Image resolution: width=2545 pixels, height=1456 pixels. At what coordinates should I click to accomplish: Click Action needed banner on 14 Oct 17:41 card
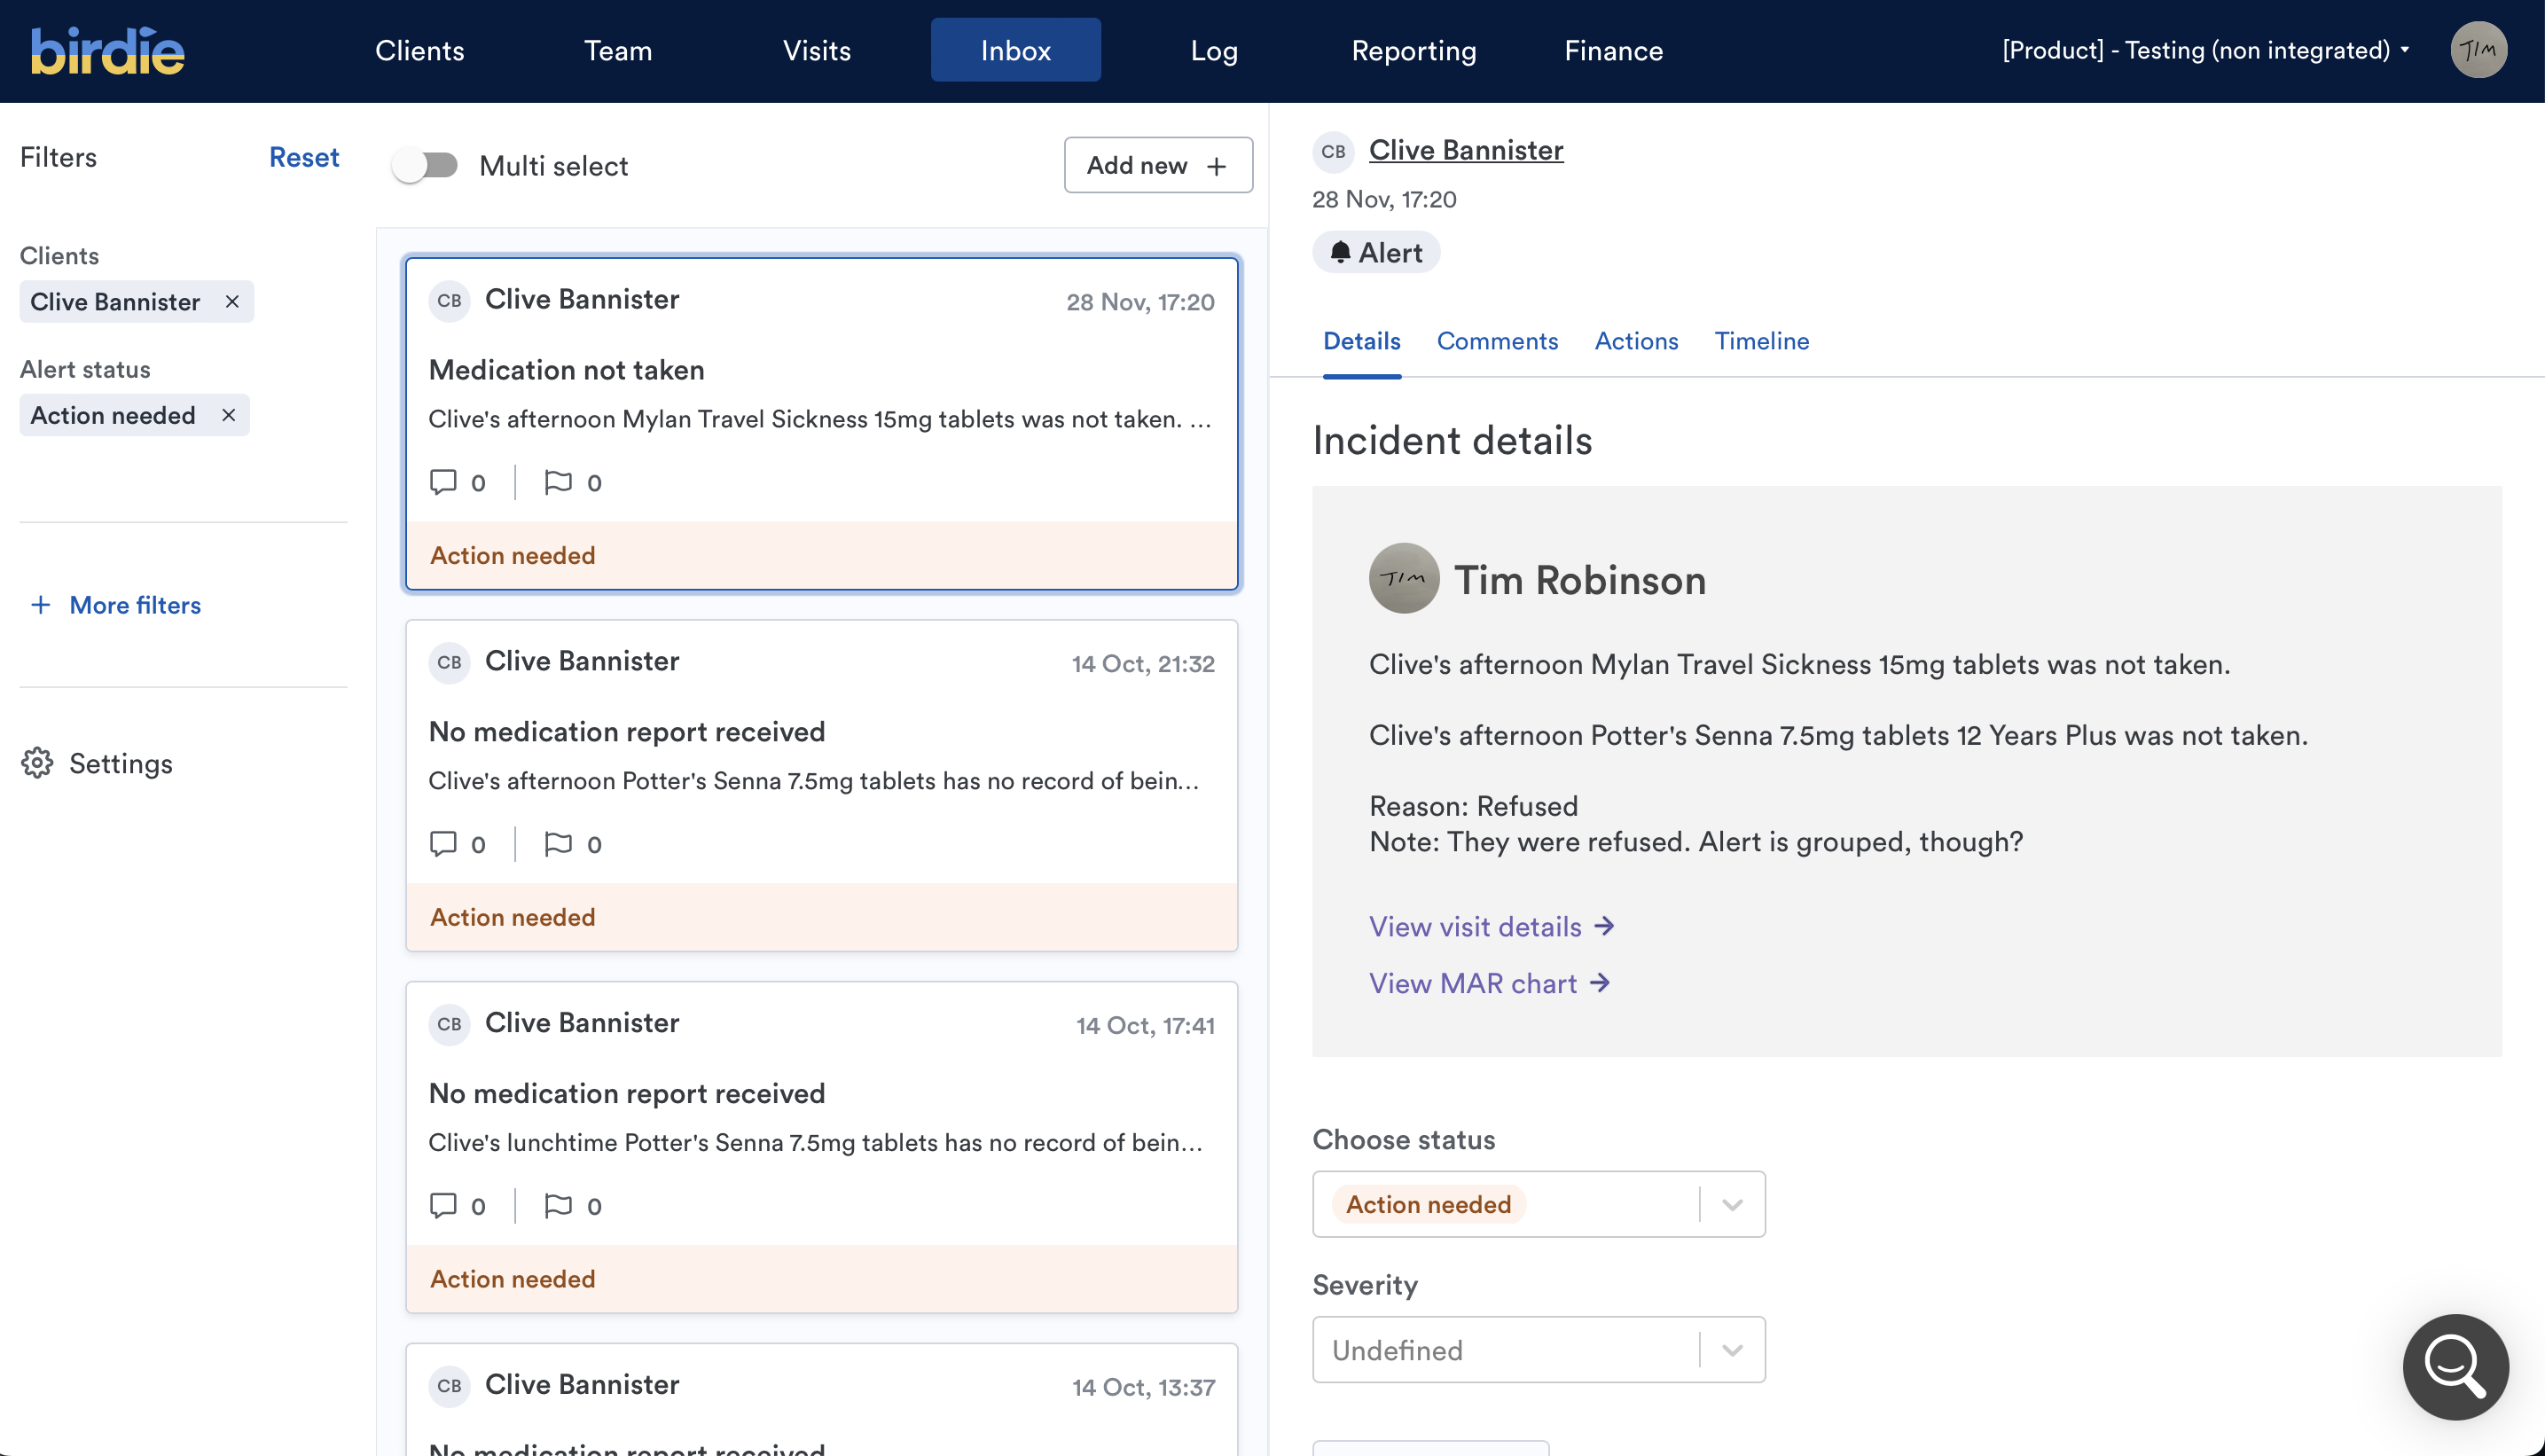[x=822, y=1279]
